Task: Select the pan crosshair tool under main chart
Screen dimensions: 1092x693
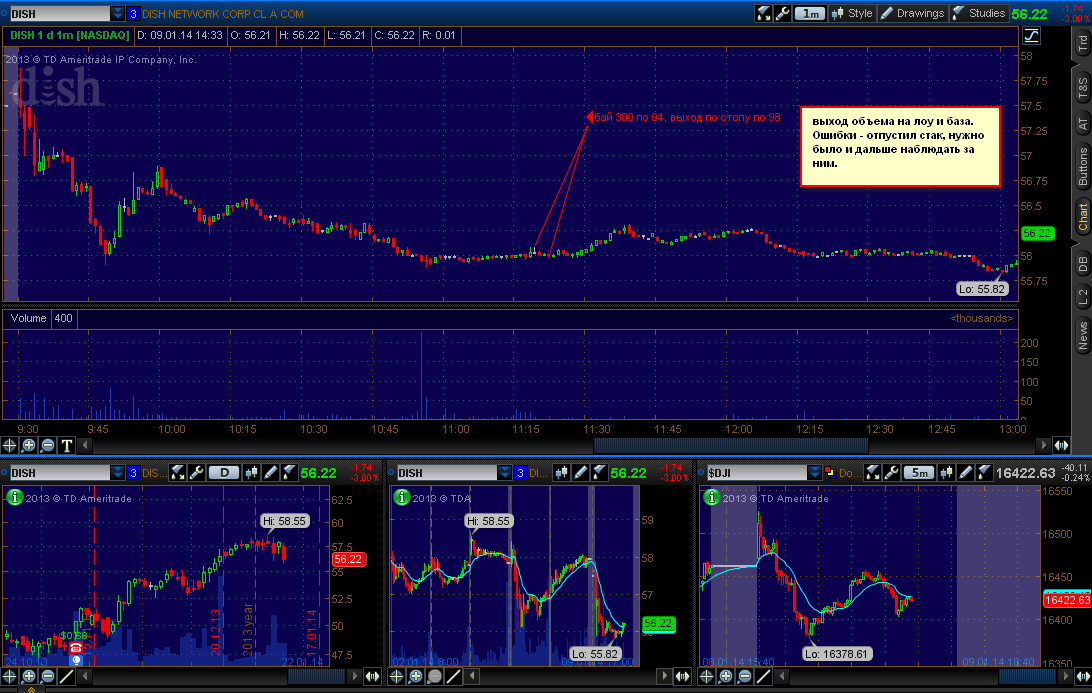Action: 10,445
